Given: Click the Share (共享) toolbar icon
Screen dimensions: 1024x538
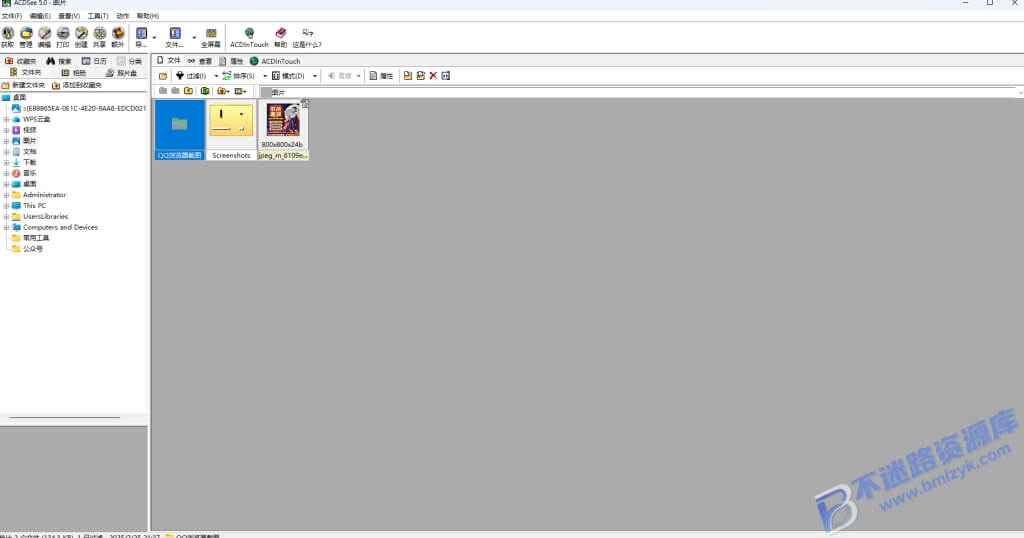Looking at the screenshot, I should click(x=99, y=37).
